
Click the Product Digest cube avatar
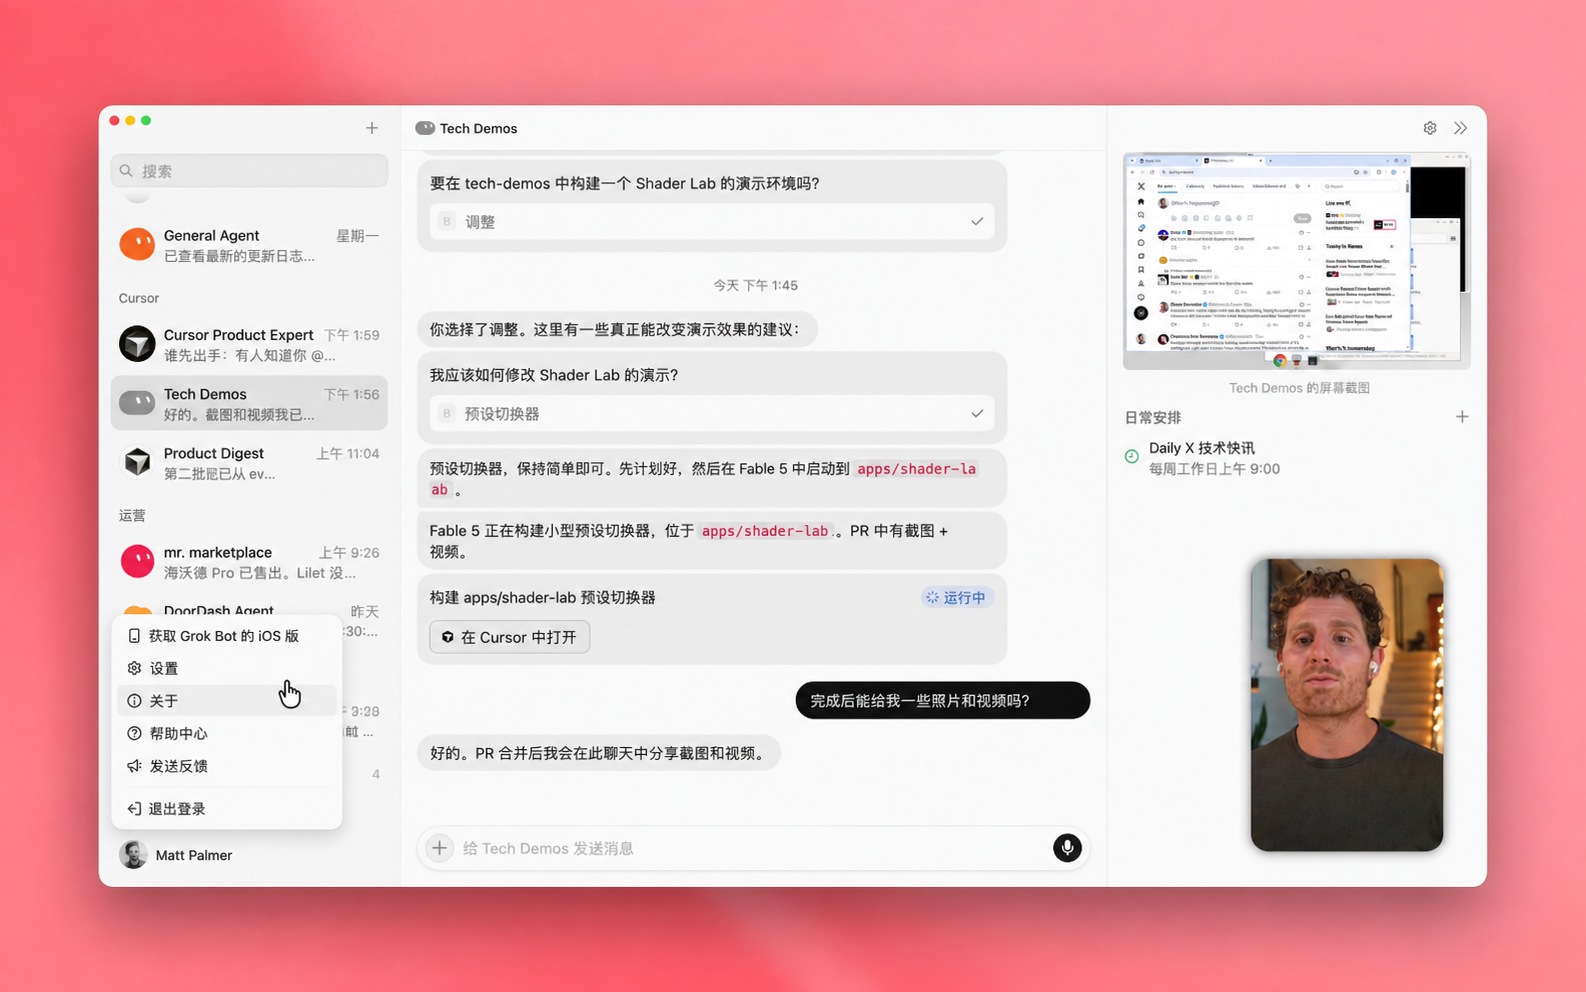tap(137, 462)
